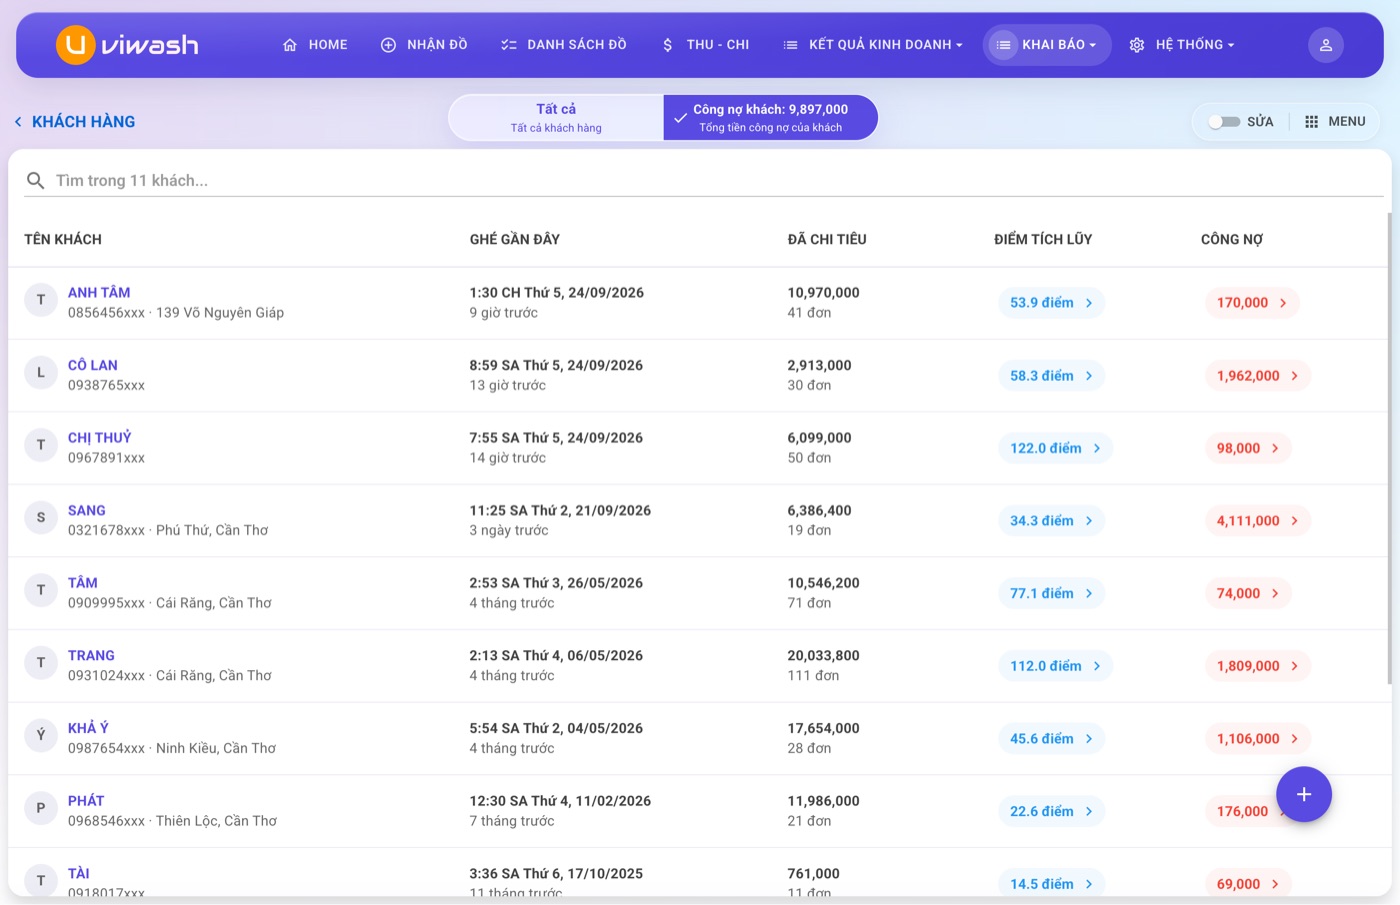This screenshot has height=905, width=1400.
Task: Click the CÔNG NỢ column header
Action: pos(1232,240)
